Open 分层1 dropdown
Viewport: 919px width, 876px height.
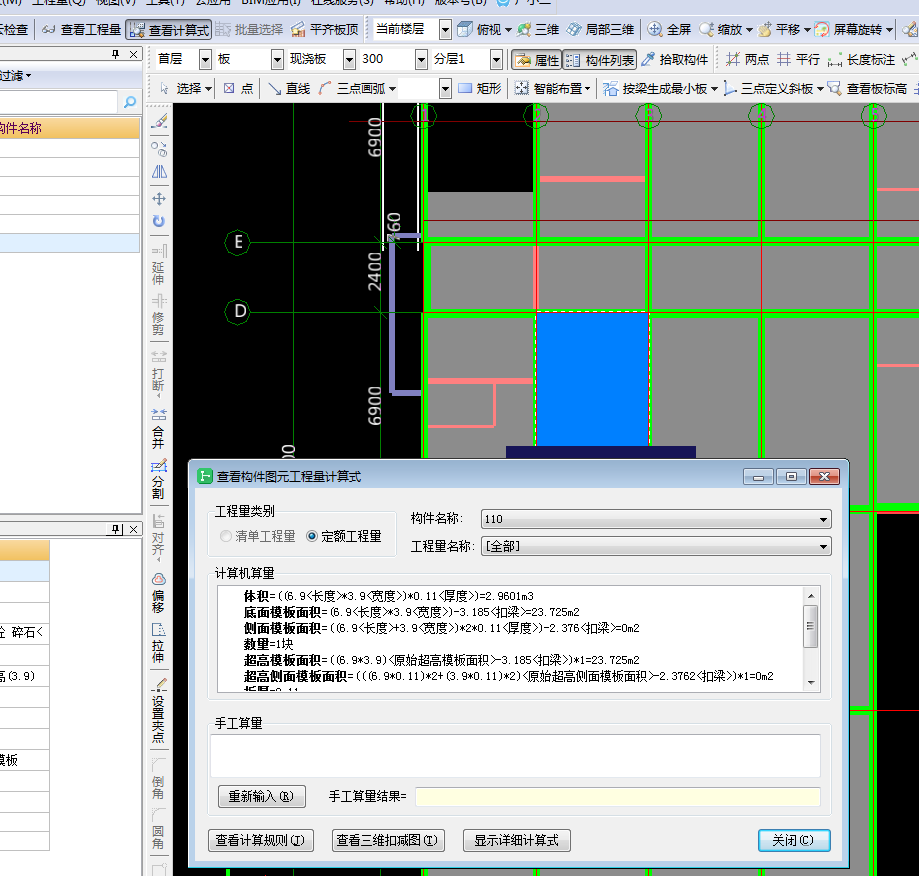tap(496, 59)
